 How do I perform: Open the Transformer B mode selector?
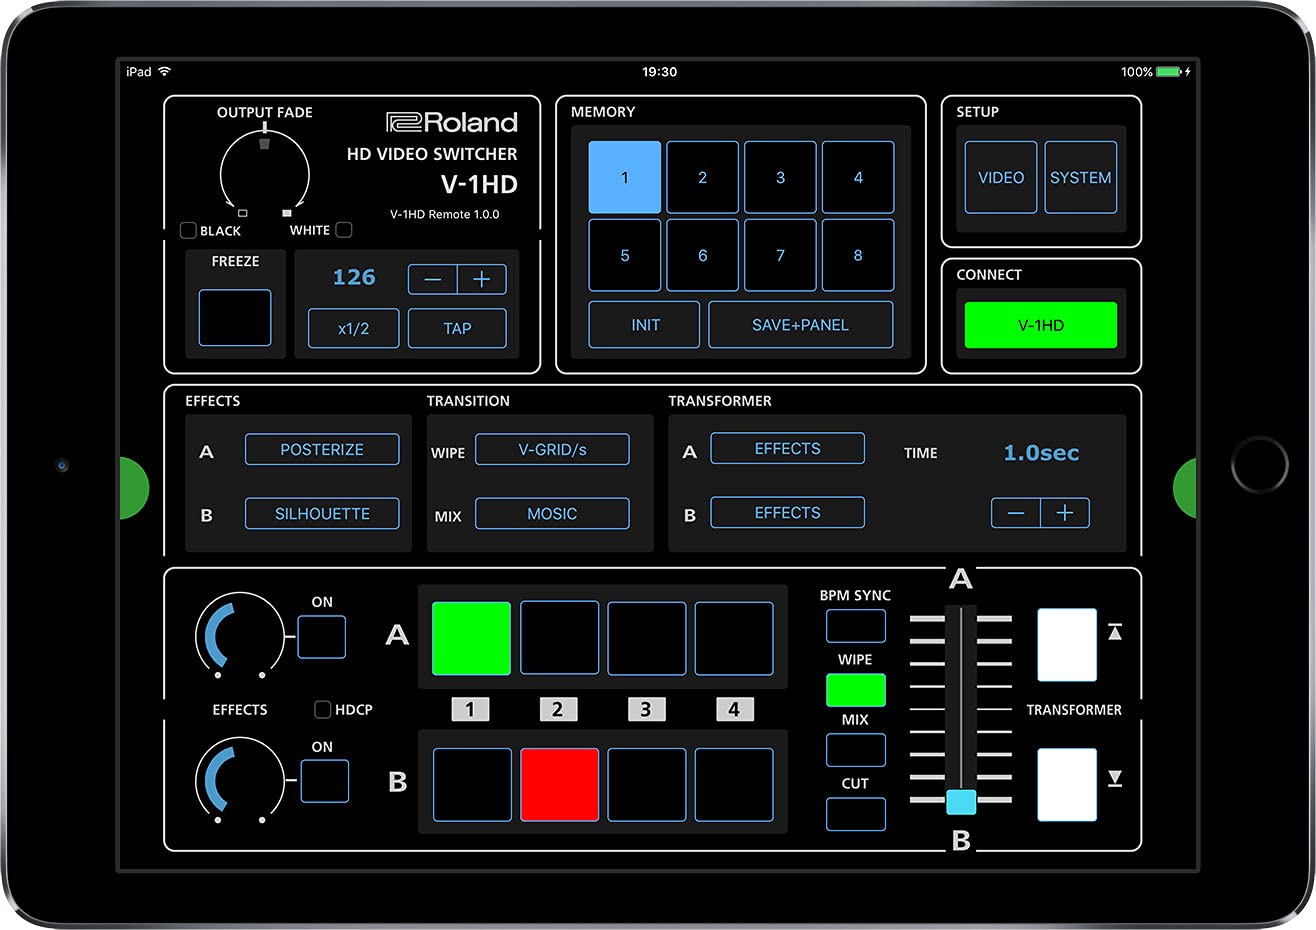pyautogui.click(x=788, y=512)
